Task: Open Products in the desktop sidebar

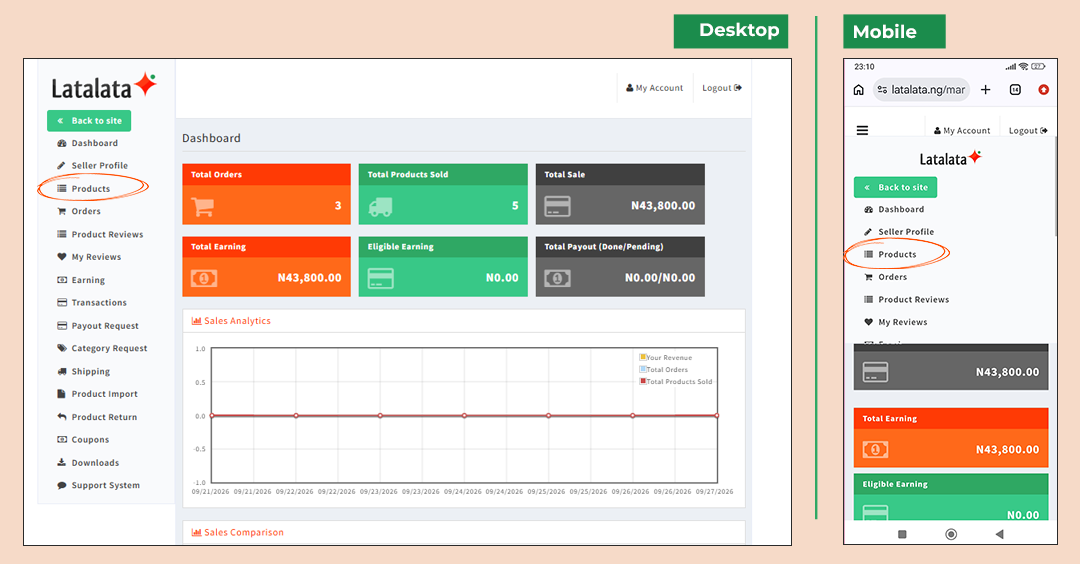Action: pos(83,189)
